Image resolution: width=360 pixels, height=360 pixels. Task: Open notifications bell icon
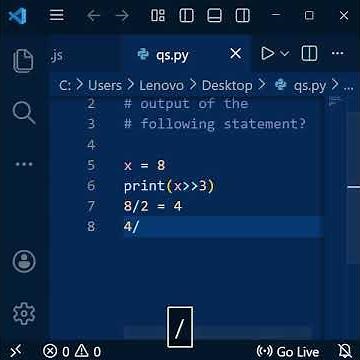coord(344,351)
